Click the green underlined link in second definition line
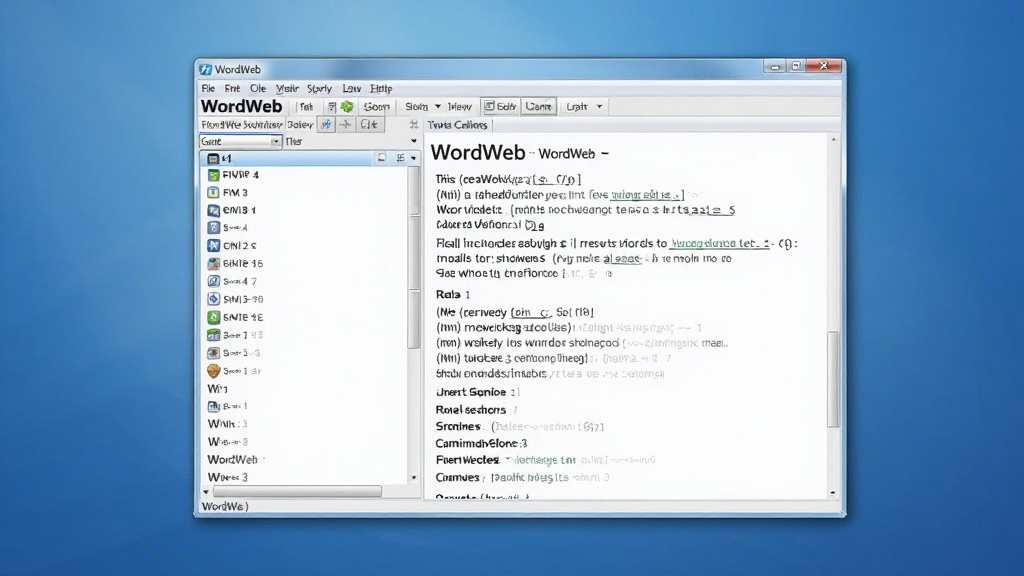The width and height of the screenshot is (1024, 576). point(647,195)
